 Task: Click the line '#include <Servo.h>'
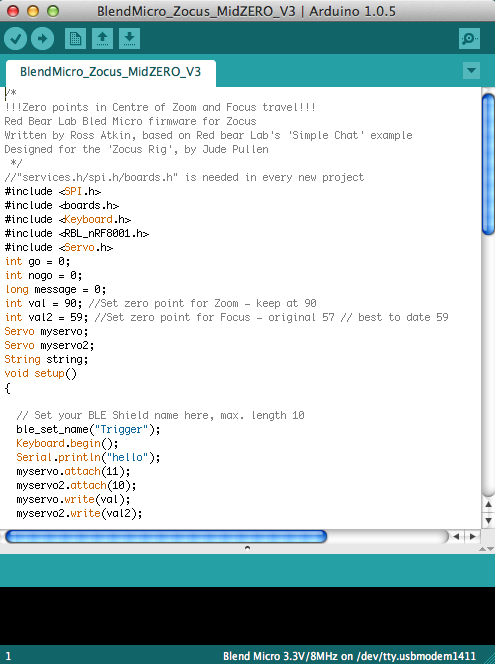[59, 247]
